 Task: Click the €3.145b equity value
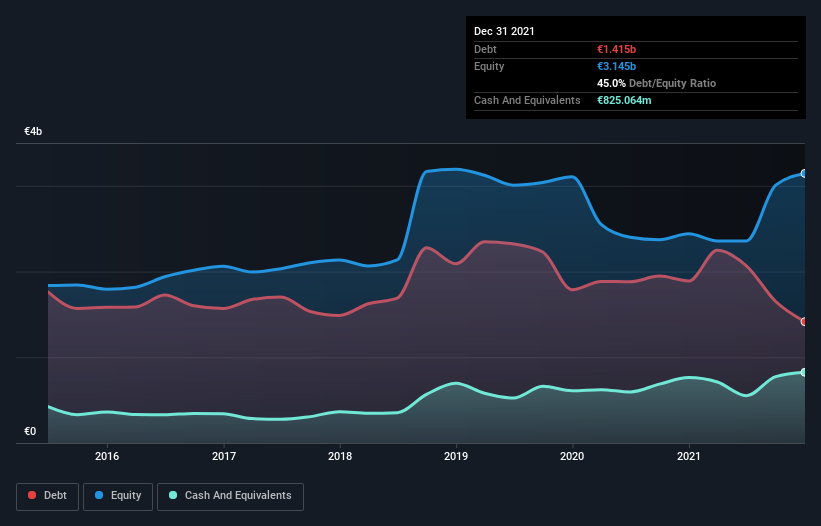click(616, 66)
